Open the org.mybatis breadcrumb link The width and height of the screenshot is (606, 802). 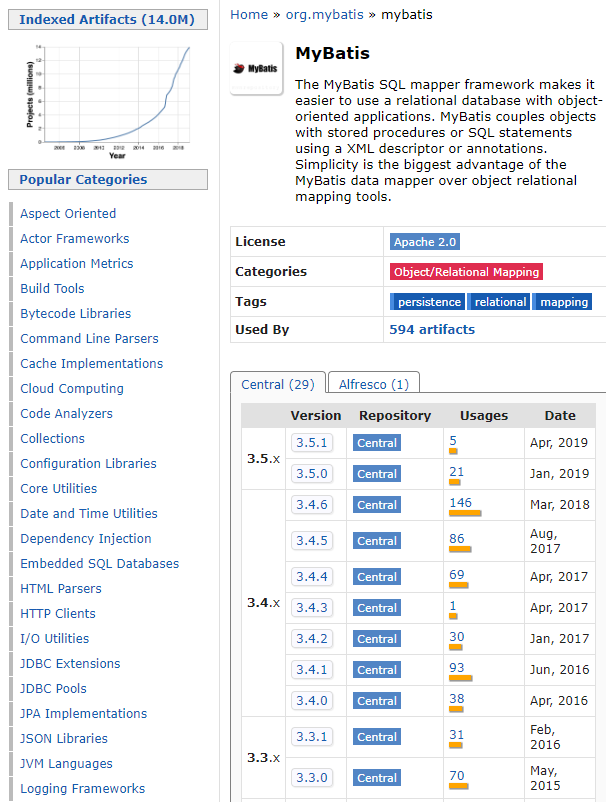(324, 15)
